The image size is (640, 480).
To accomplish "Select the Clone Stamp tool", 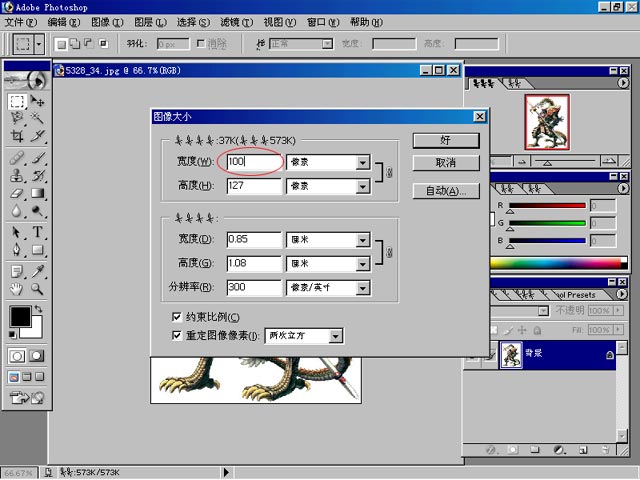I will coord(17,175).
